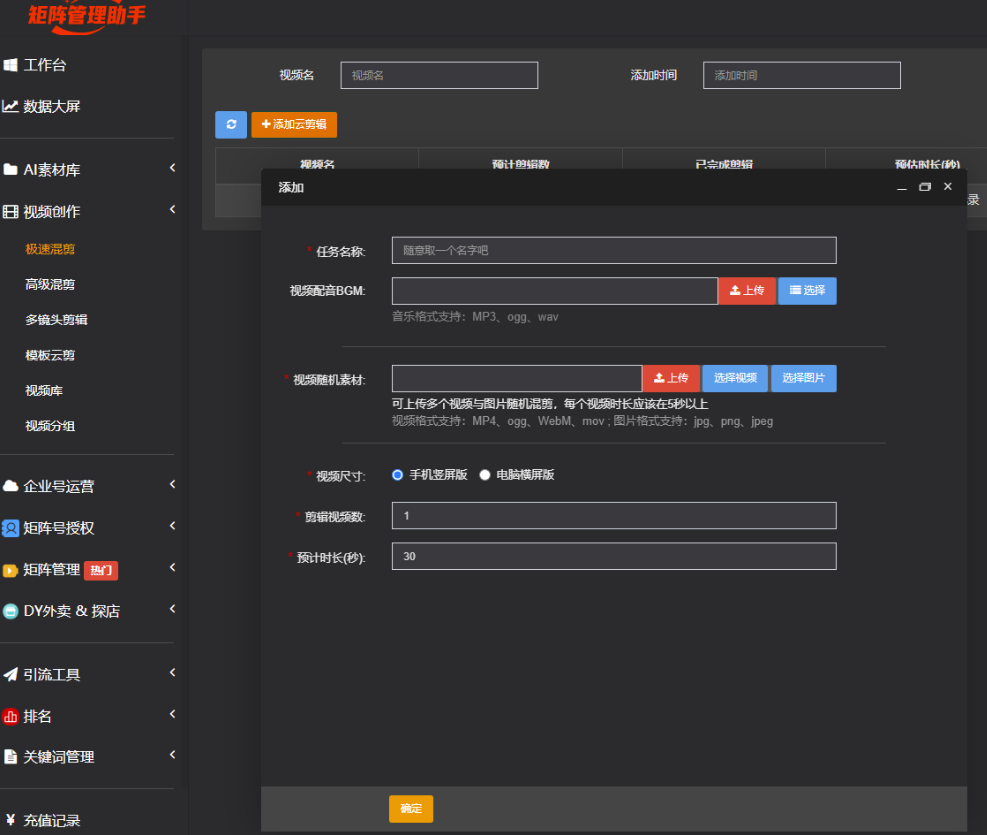Select 电脑横屏版 video size option
The height and width of the screenshot is (835, 987).
tap(486, 475)
